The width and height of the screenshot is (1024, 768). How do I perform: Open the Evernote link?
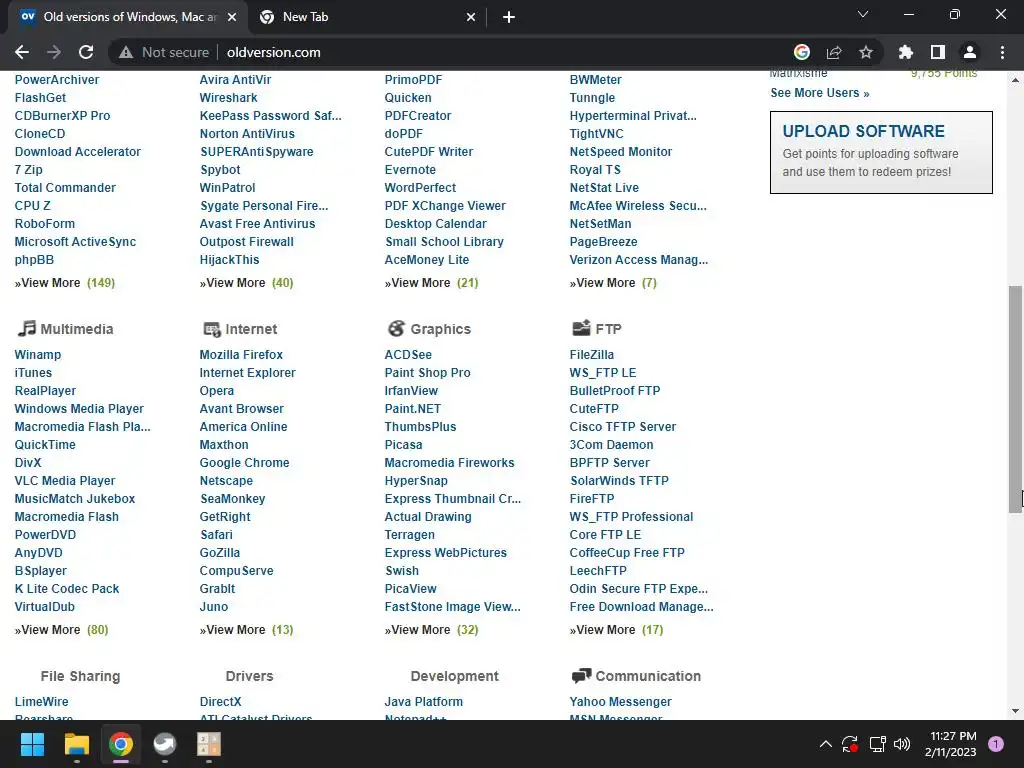pos(410,170)
